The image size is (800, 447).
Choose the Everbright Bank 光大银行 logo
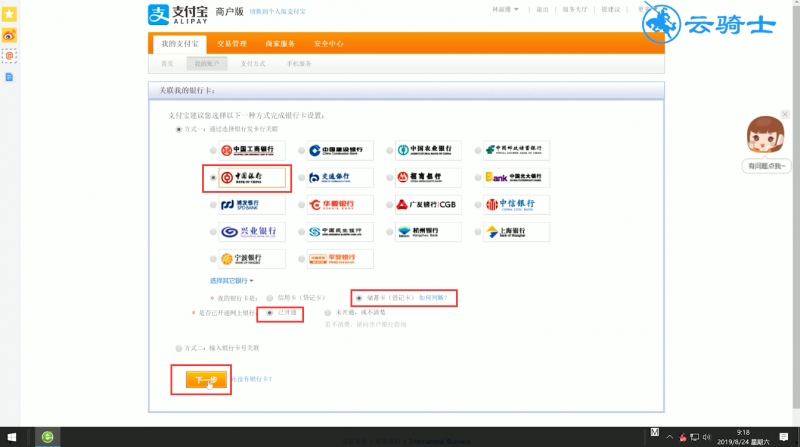pyautogui.click(x=516, y=177)
